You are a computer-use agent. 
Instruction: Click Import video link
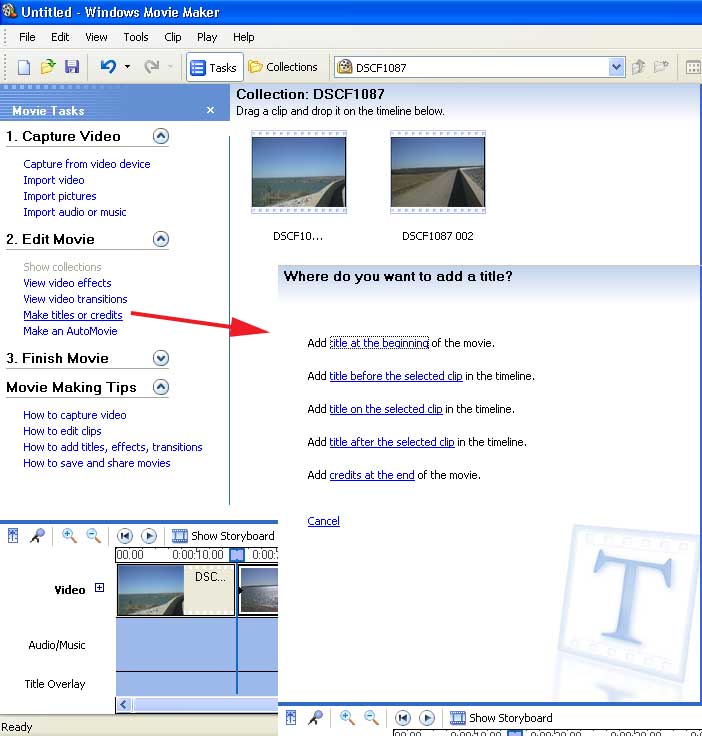54,180
